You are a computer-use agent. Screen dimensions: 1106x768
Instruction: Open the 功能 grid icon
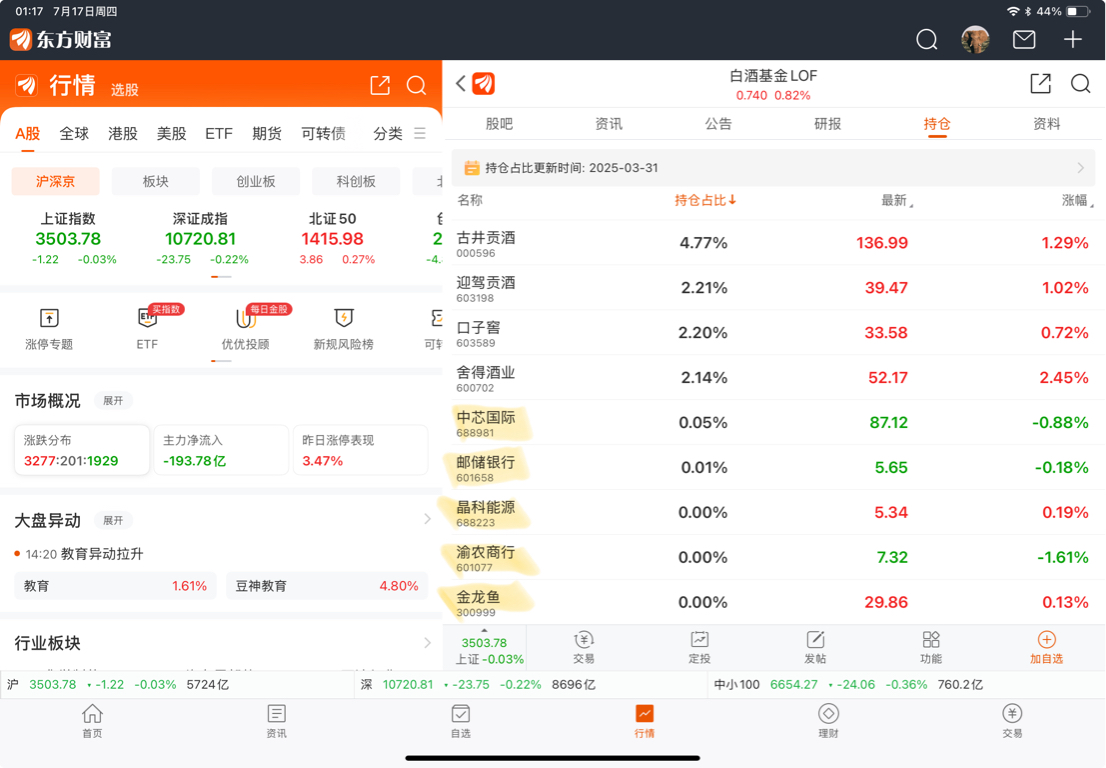(x=930, y=647)
